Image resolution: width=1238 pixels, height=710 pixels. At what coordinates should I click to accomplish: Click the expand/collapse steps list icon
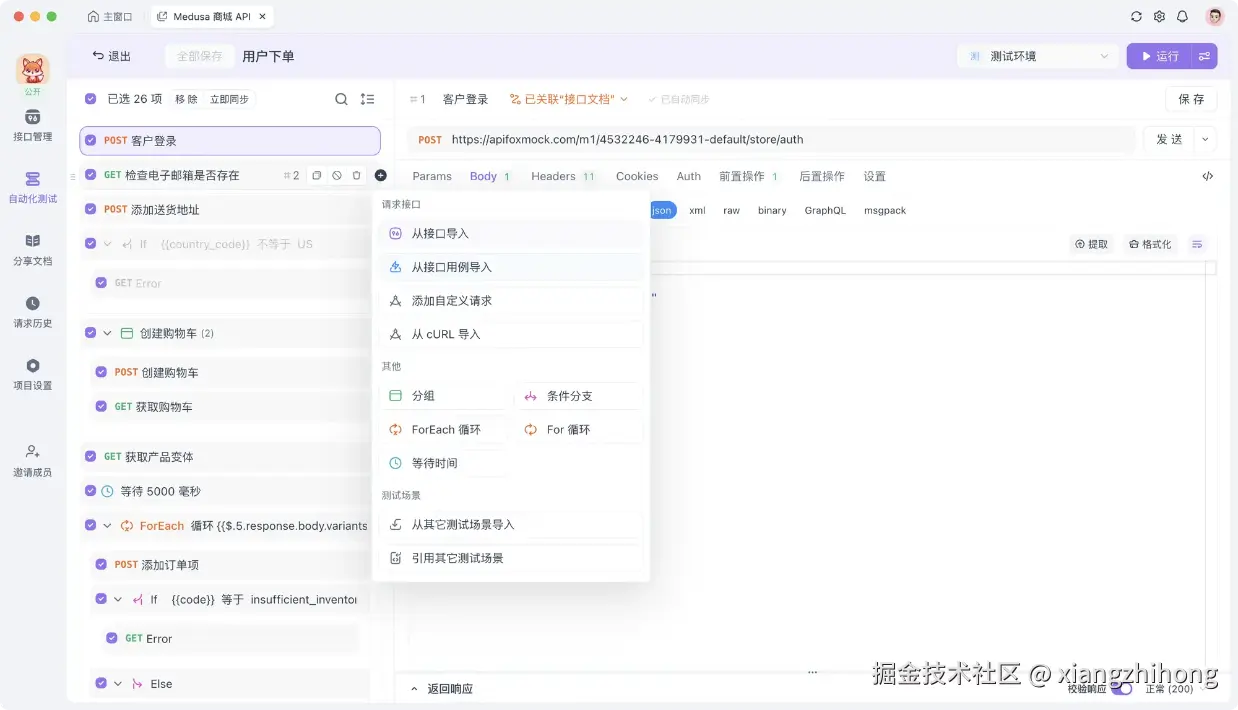(x=367, y=99)
